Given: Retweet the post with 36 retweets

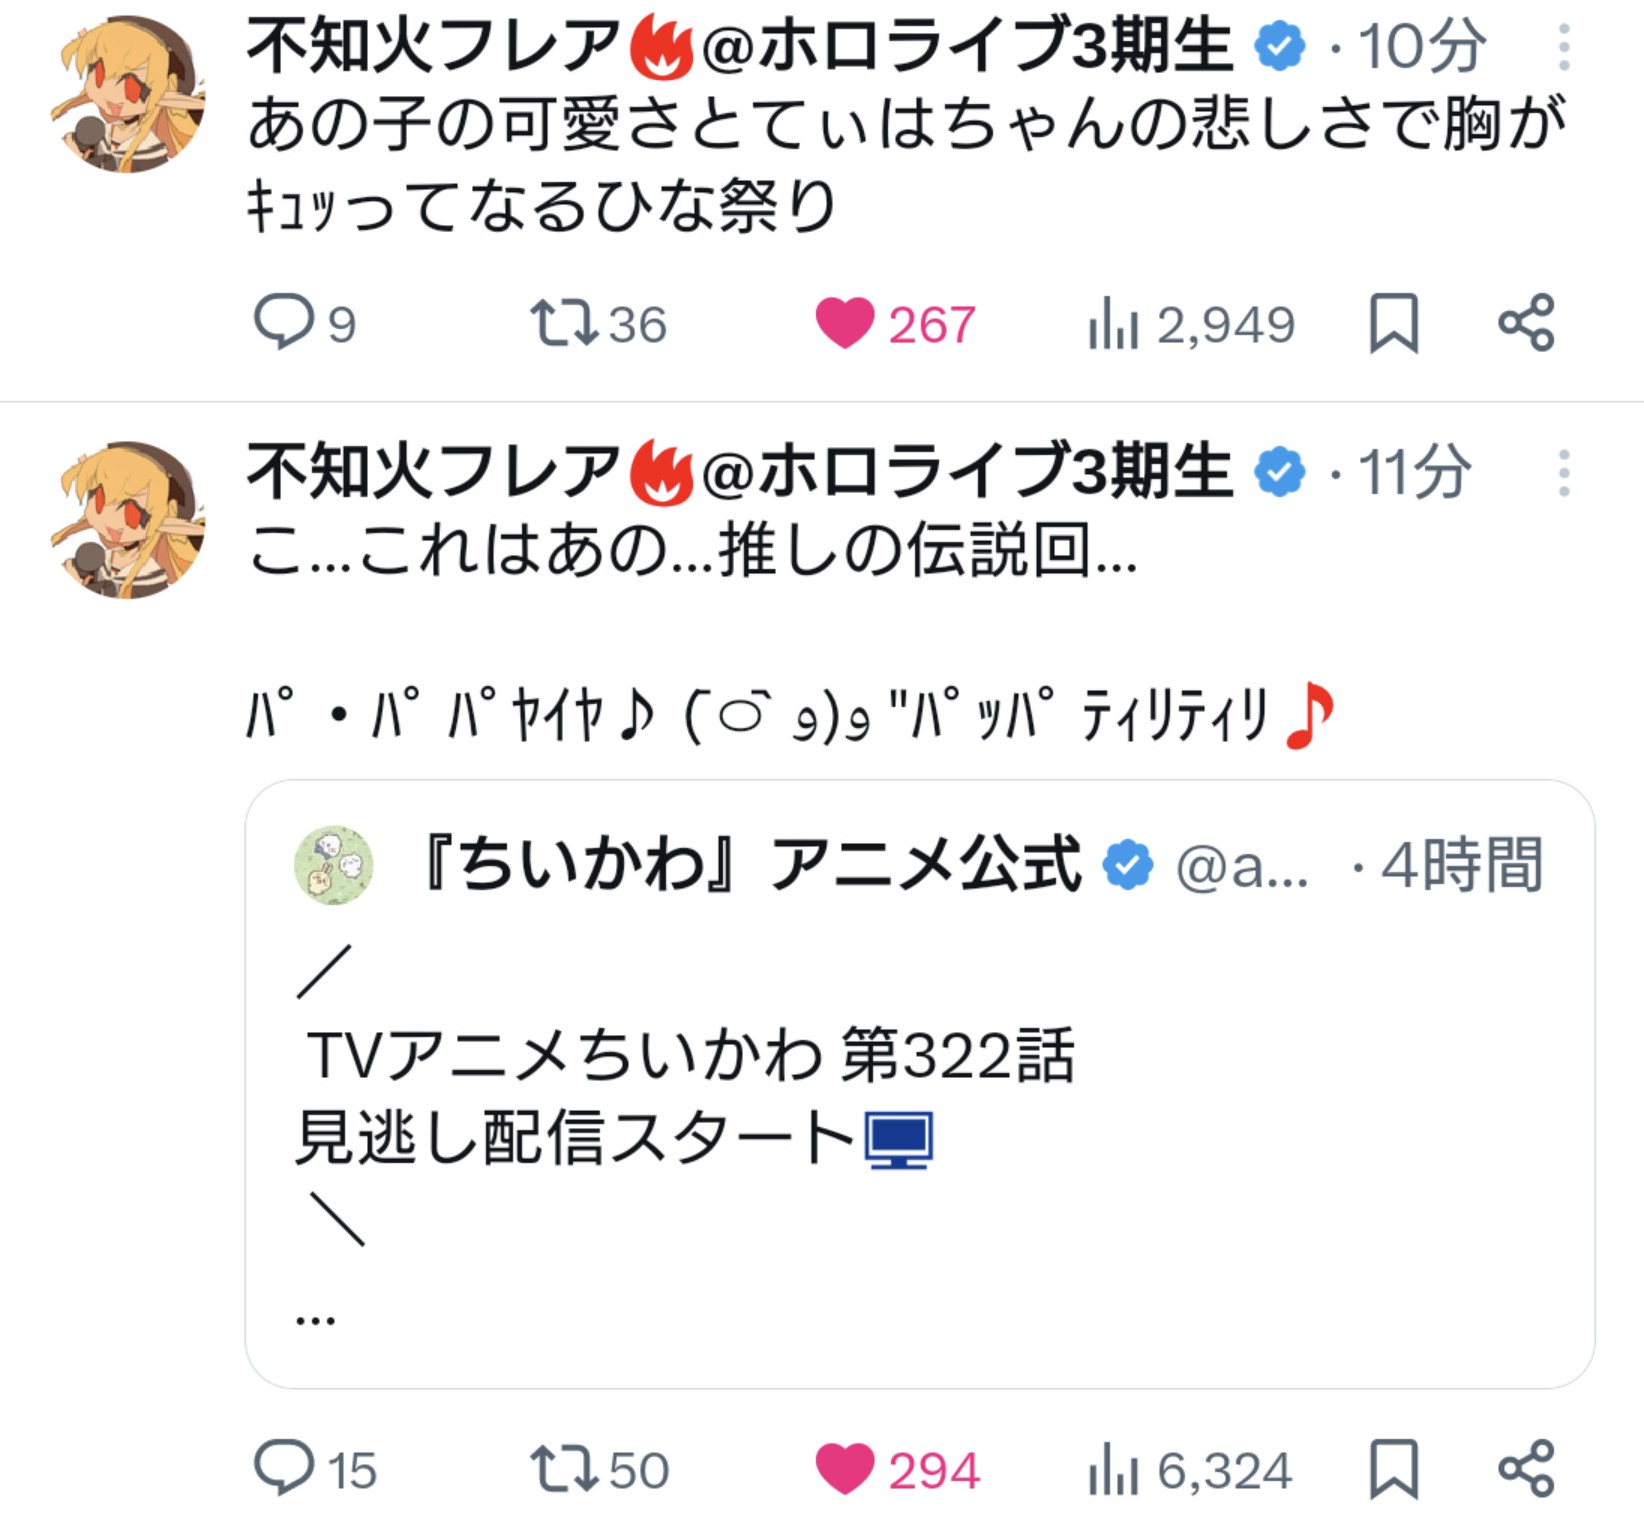Looking at the screenshot, I should tap(565, 323).
